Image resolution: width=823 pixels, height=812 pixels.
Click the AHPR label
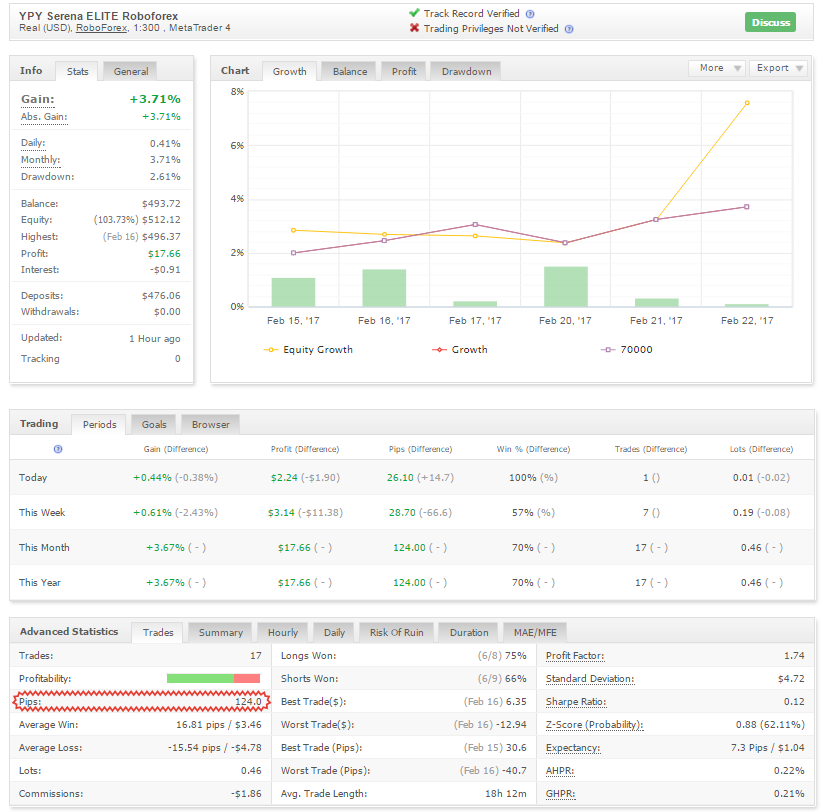560,771
